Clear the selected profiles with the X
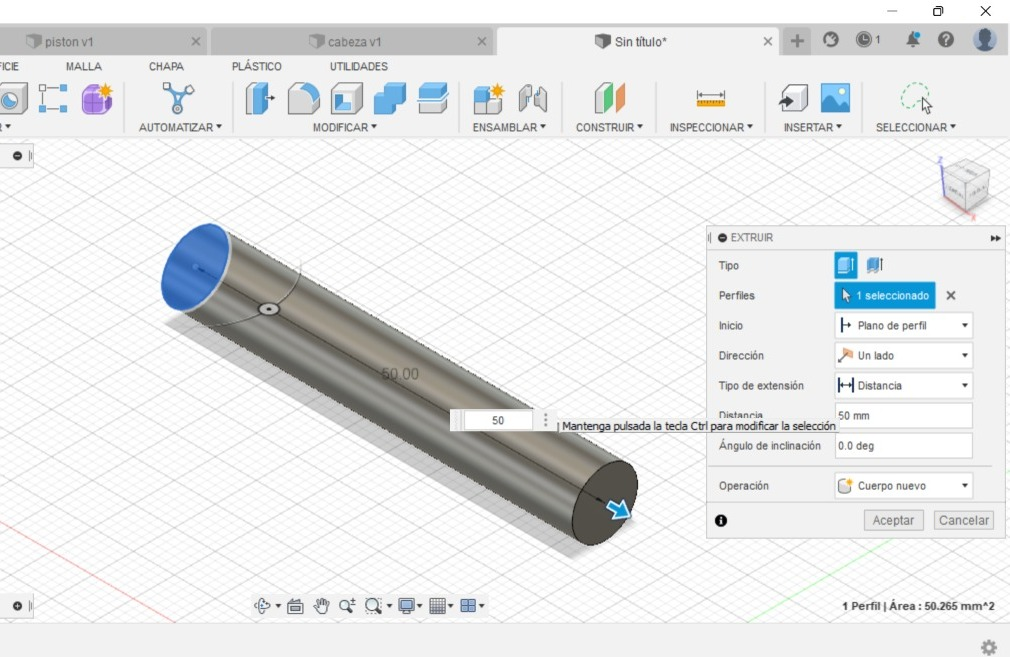 (951, 296)
